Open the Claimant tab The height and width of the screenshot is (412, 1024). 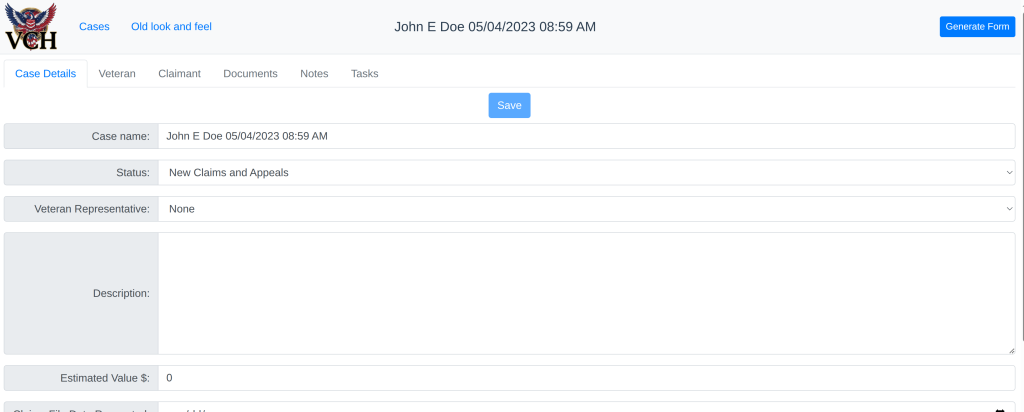179,73
